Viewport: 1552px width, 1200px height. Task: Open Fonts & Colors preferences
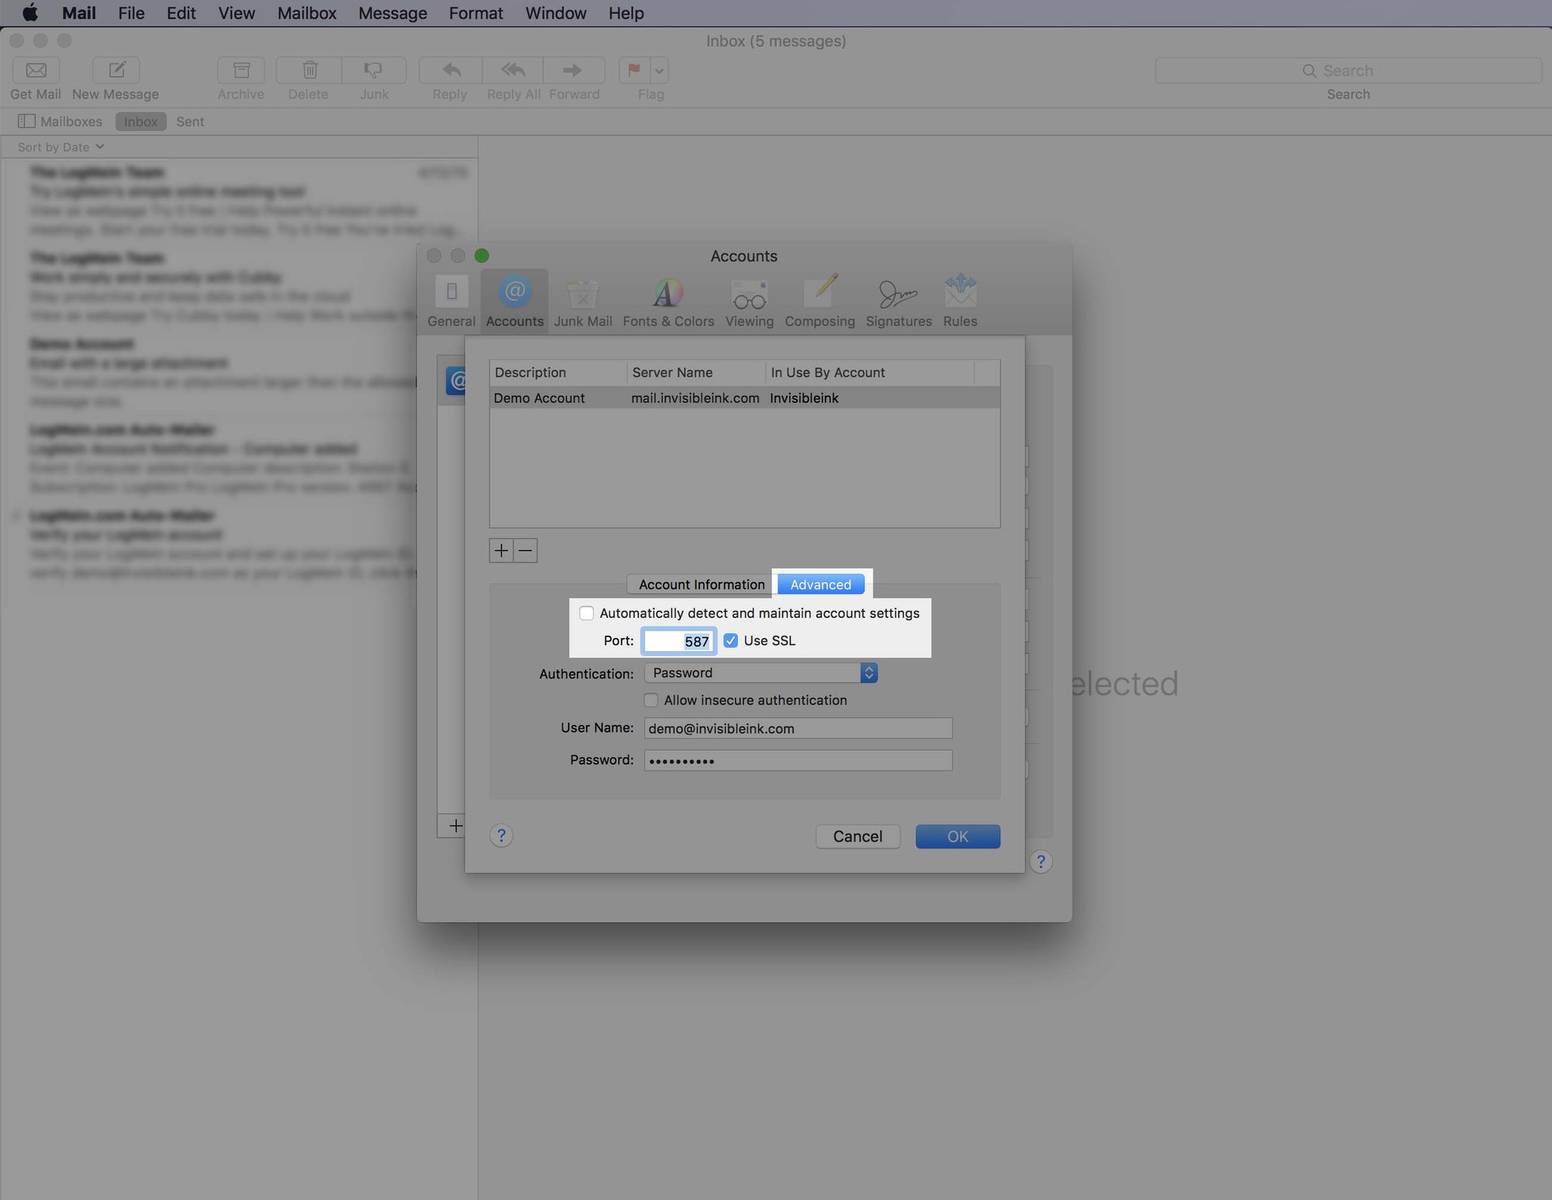668,301
